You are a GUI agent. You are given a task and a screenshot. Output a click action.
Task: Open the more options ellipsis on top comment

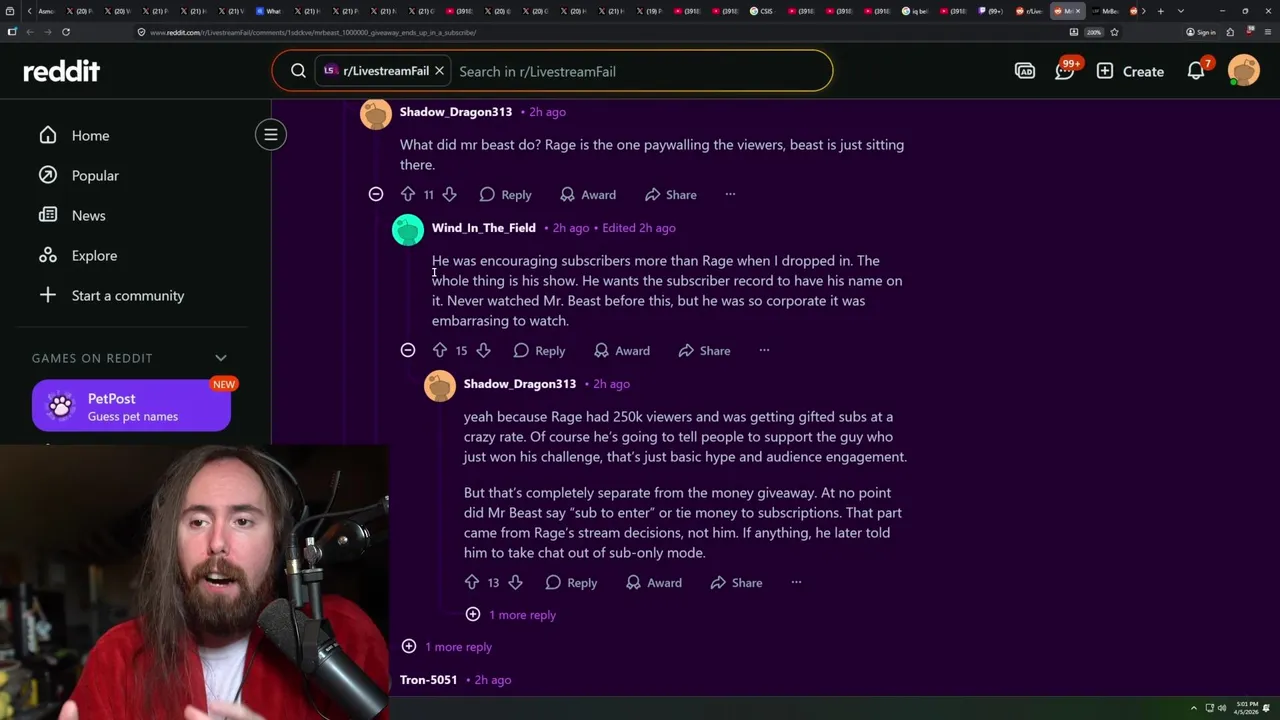(x=730, y=194)
